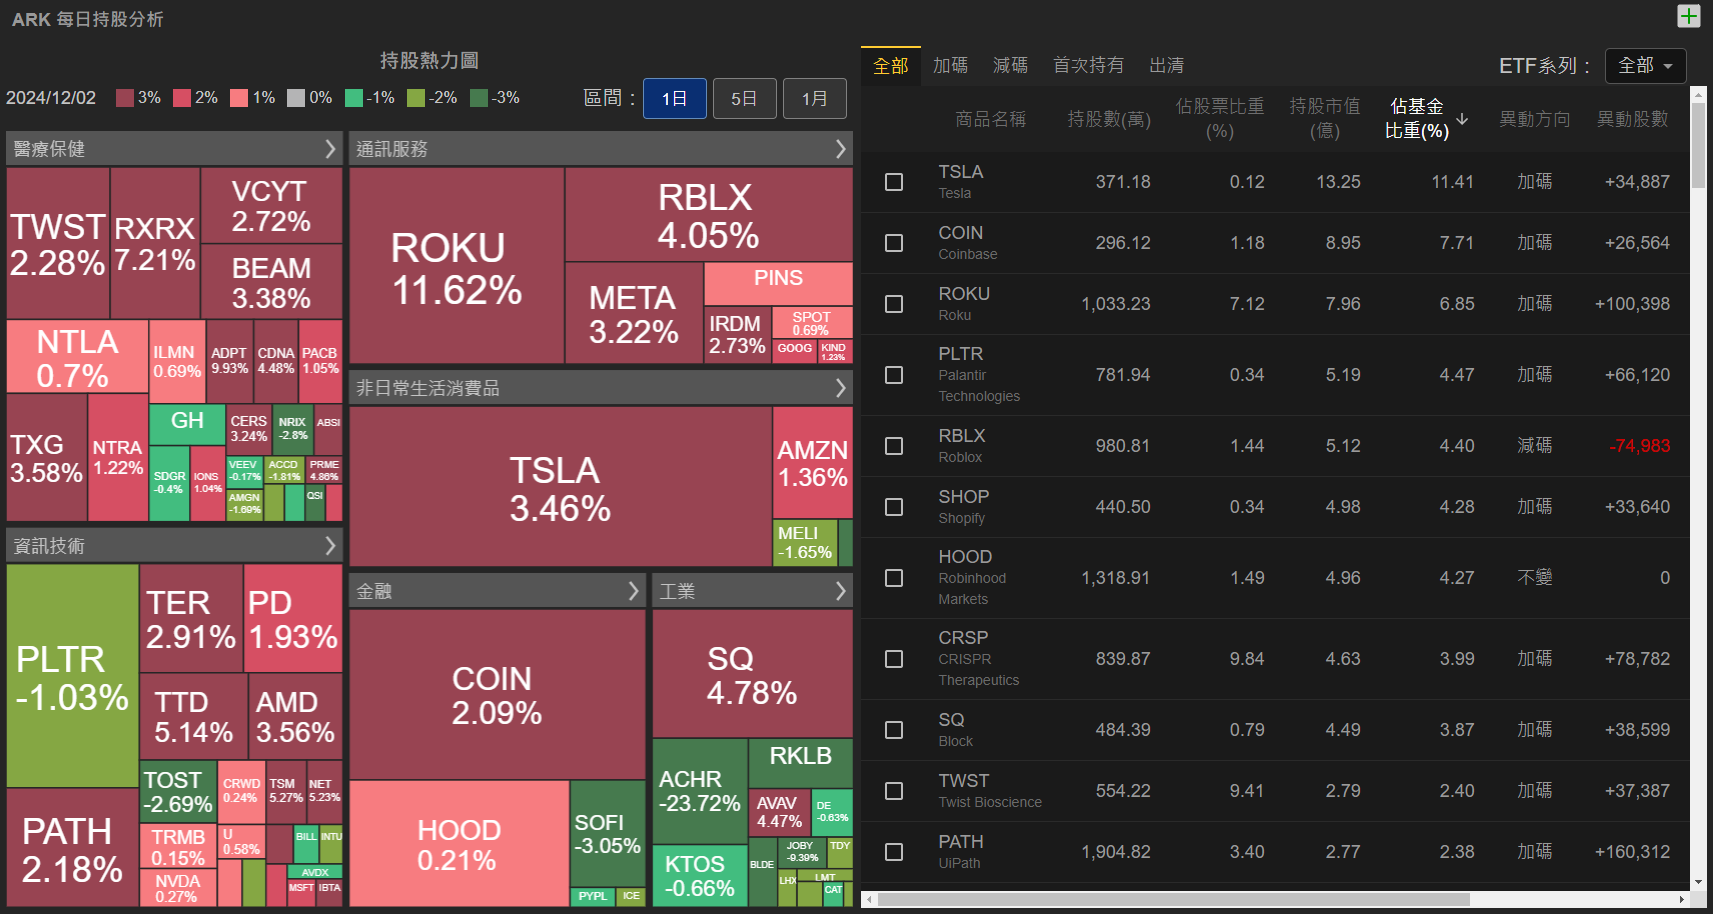Switch to the 首次持有 tab

coord(1088,65)
